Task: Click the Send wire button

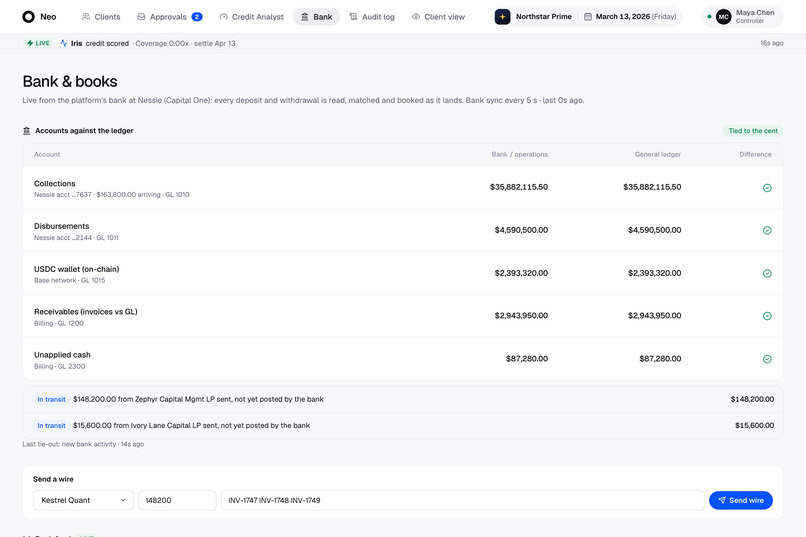Action: (x=741, y=500)
